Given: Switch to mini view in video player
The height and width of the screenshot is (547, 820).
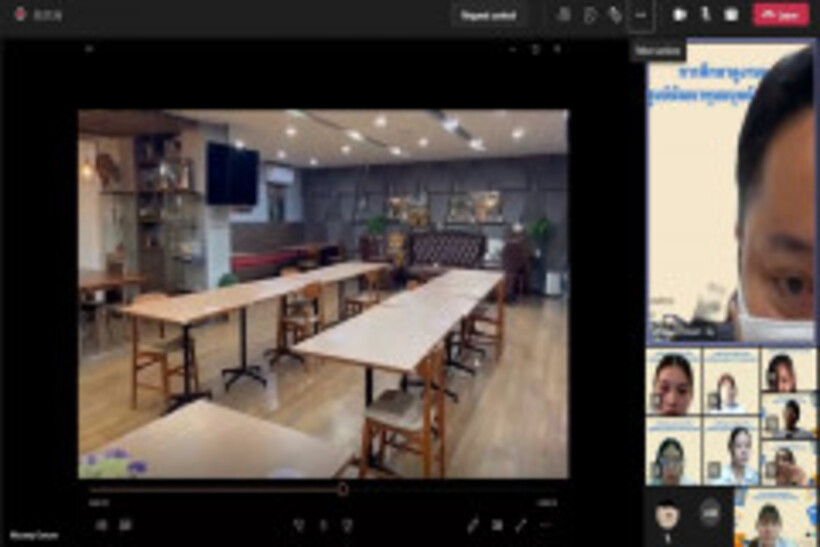Looking at the screenshot, I should click(x=497, y=525).
